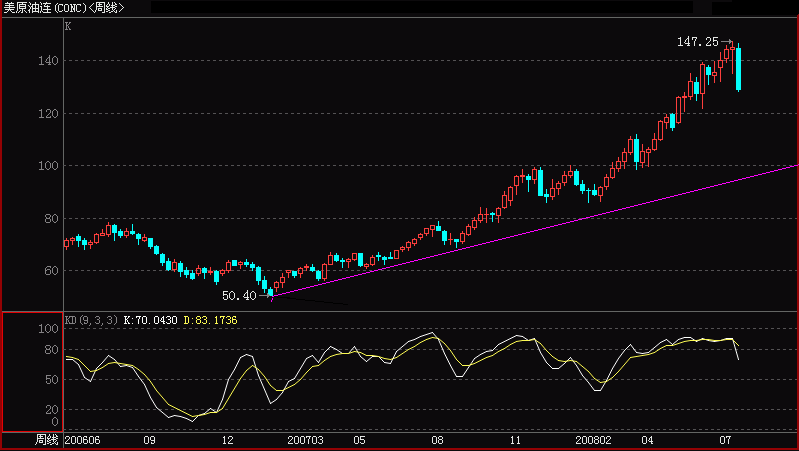This screenshot has width=799, height=451.
Task: Click the 120 price axis label
Action: pyautogui.click(x=48, y=114)
